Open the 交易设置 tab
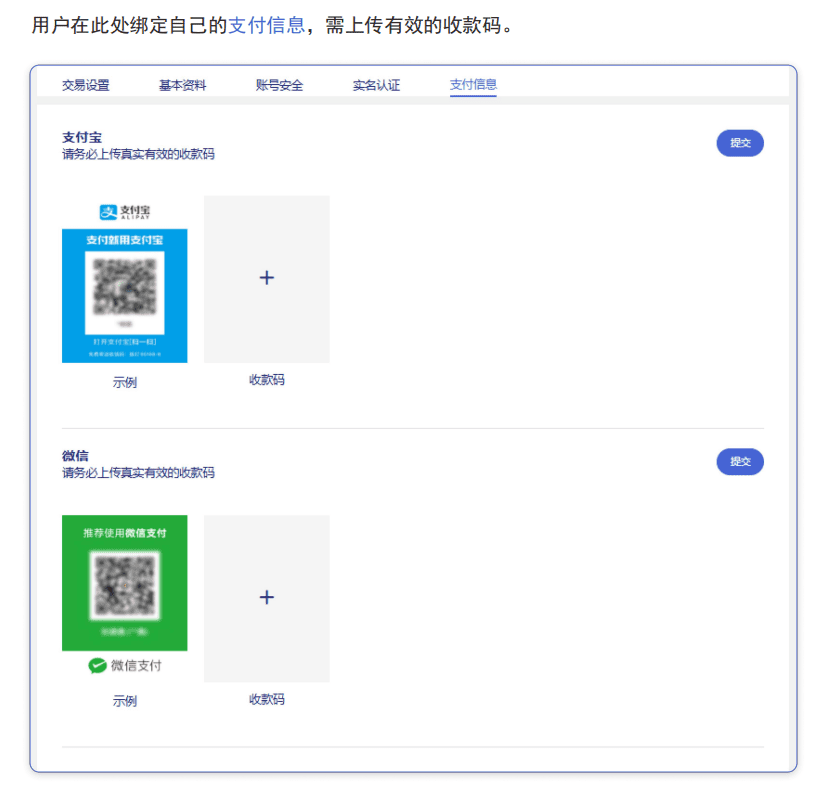The width and height of the screenshot is (827, 797). [x=85, y=85]
